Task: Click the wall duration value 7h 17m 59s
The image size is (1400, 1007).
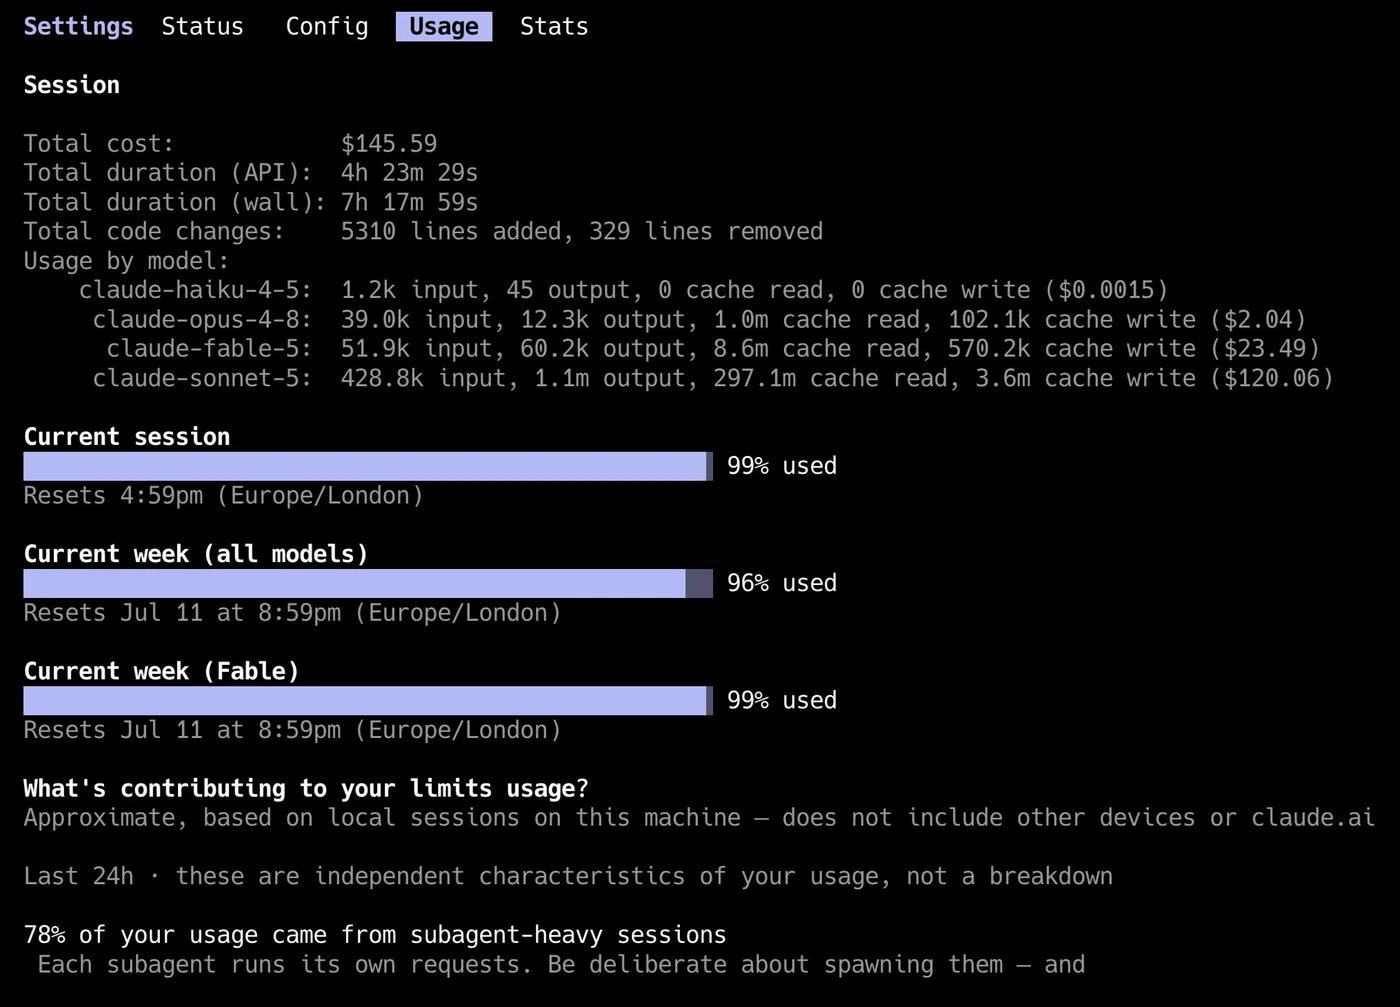Action: 409,202
